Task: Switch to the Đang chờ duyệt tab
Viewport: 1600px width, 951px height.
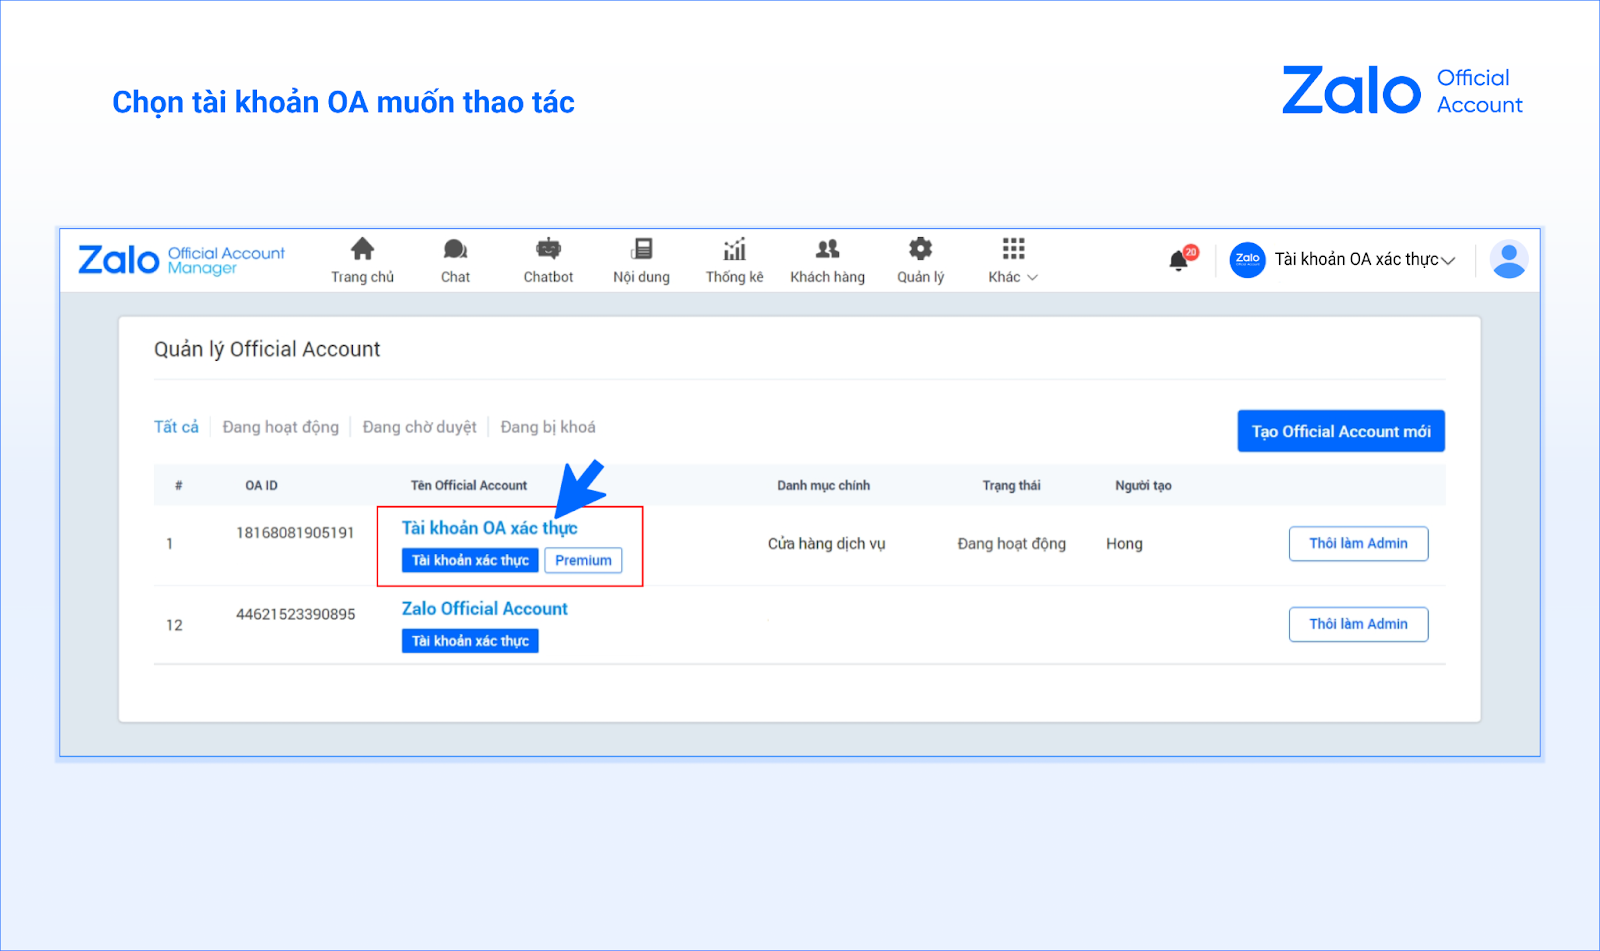Action: tap(419, 427)
